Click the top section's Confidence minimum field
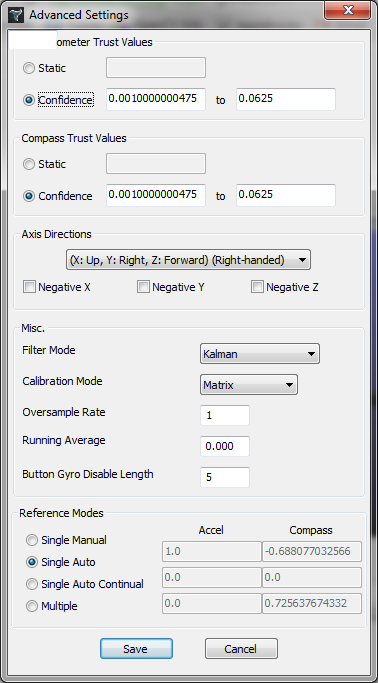Image resolution: width=378 pixels, height=683 pixels. pyautogui.click(x=156, y=99)
